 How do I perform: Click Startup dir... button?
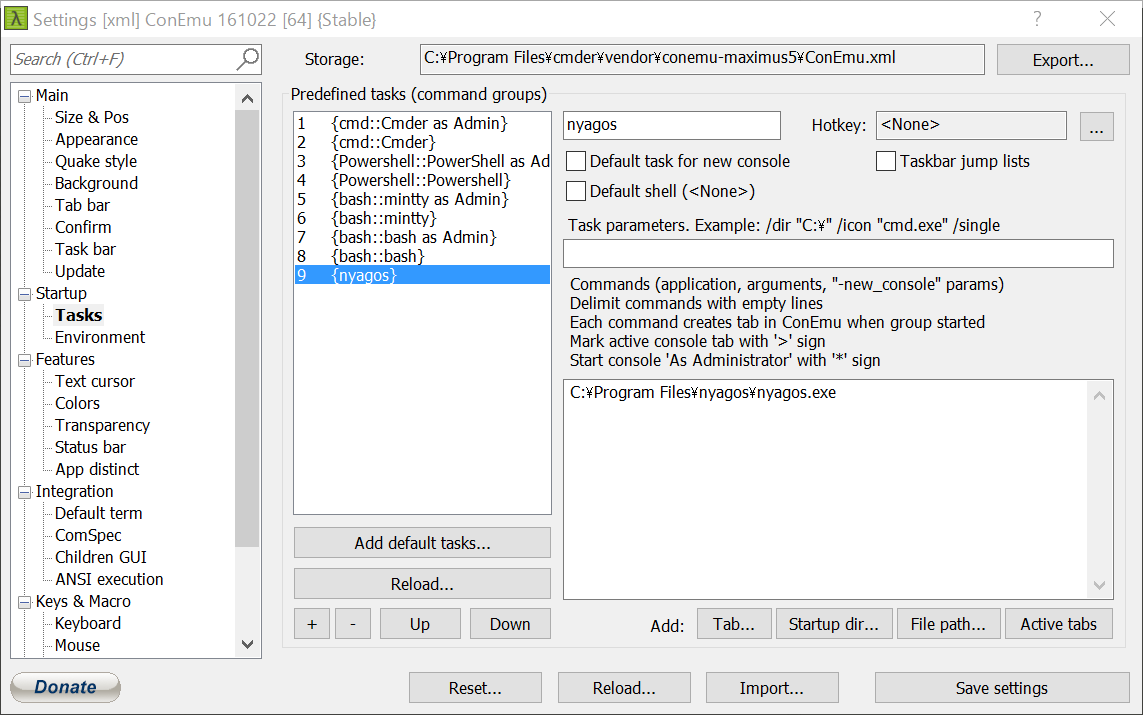pyautogui.click(x=834, y=624)
